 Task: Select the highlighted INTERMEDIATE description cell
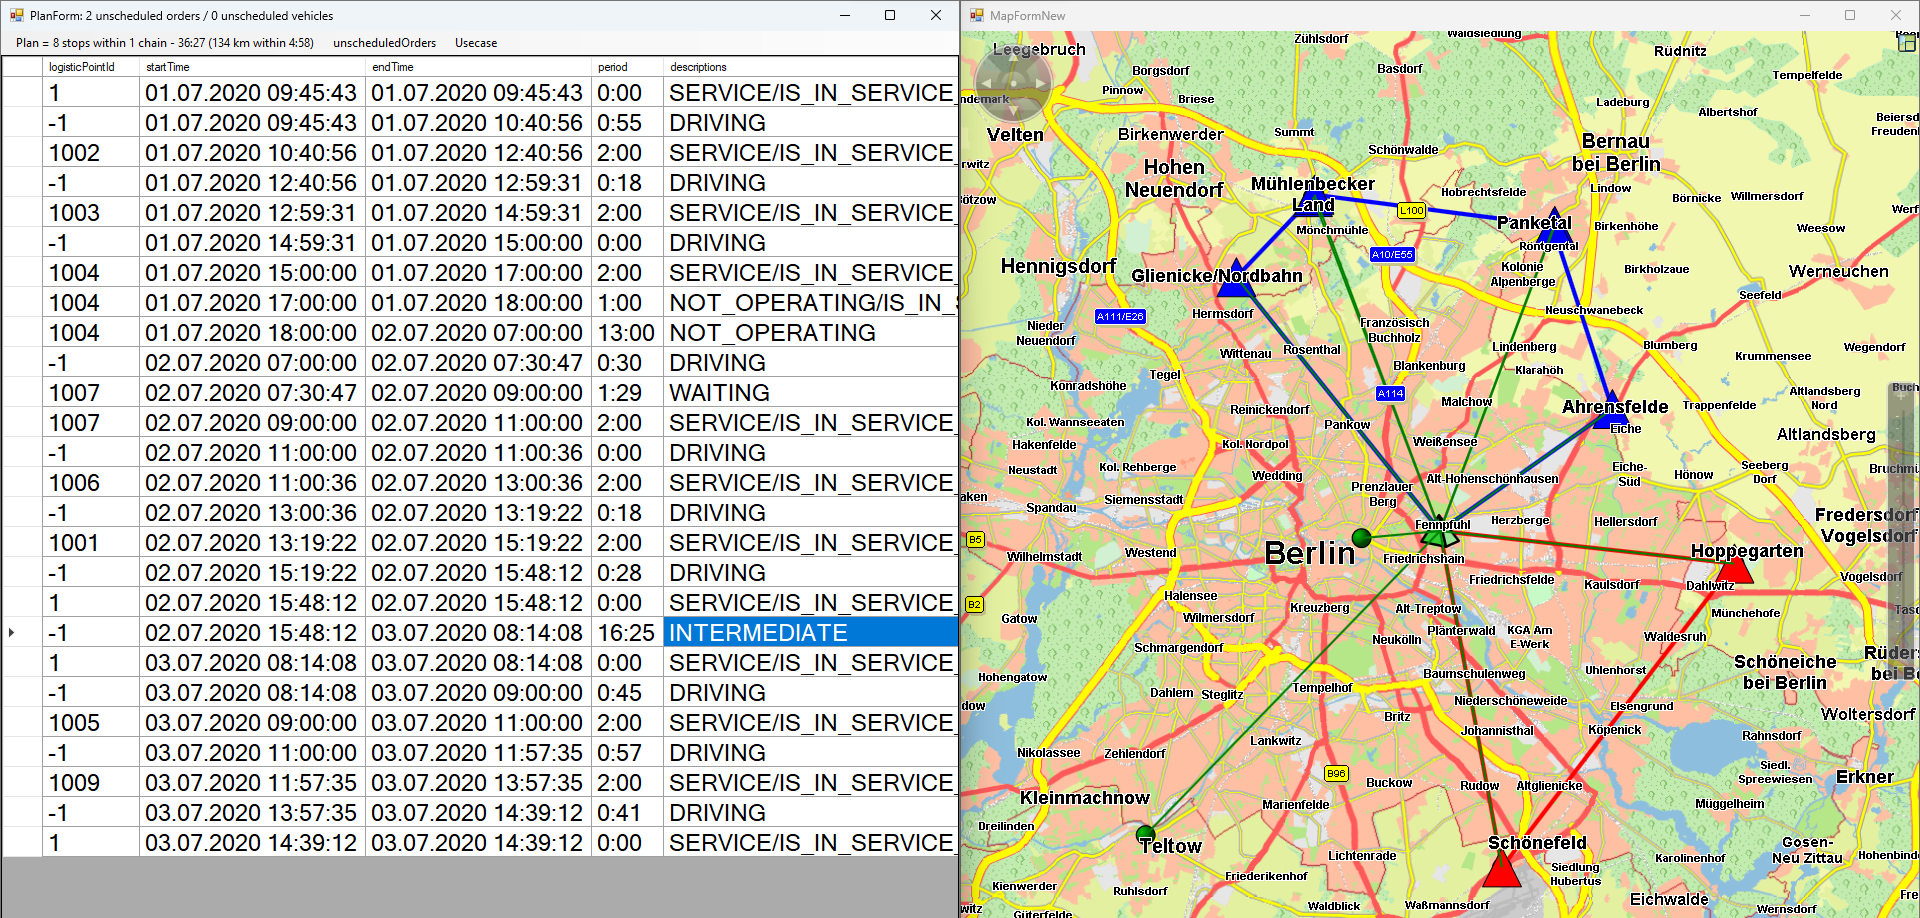pos(810,633)
